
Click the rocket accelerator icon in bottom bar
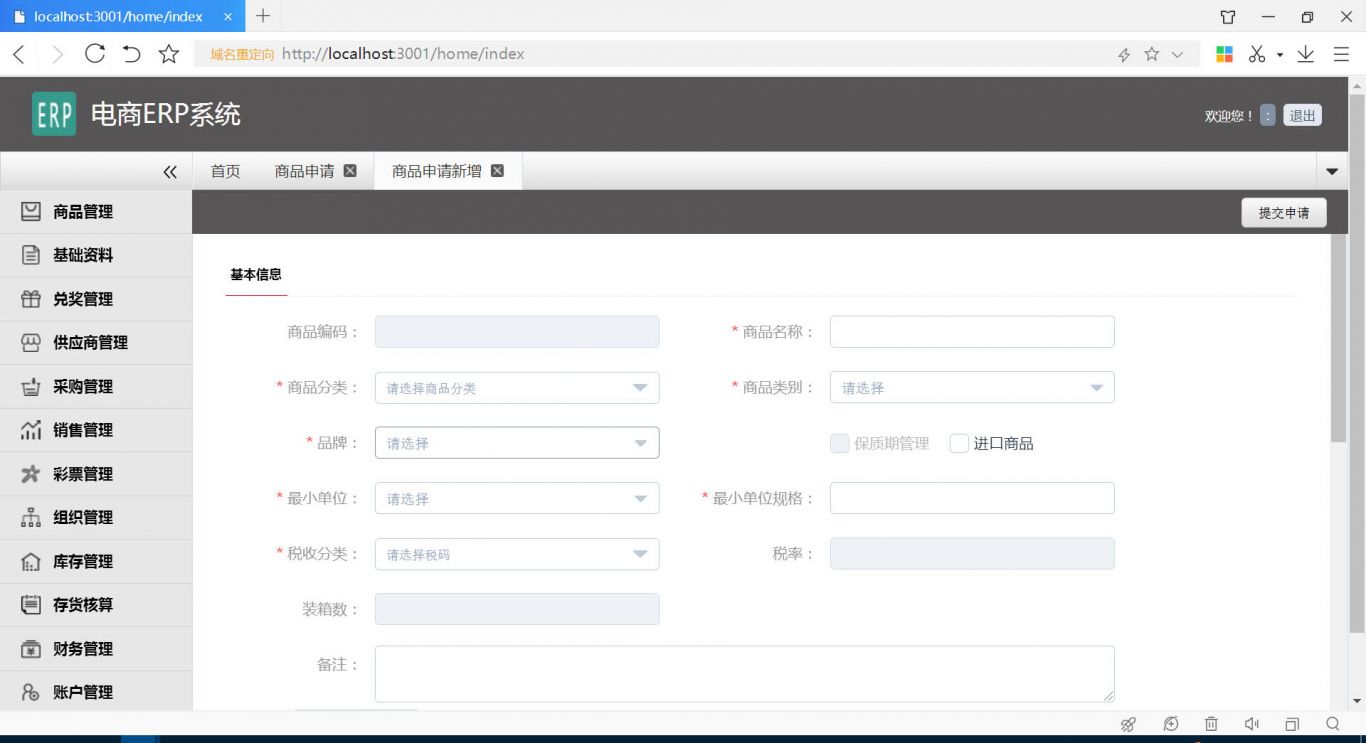pyautogui.click(x=1128, y=724)
